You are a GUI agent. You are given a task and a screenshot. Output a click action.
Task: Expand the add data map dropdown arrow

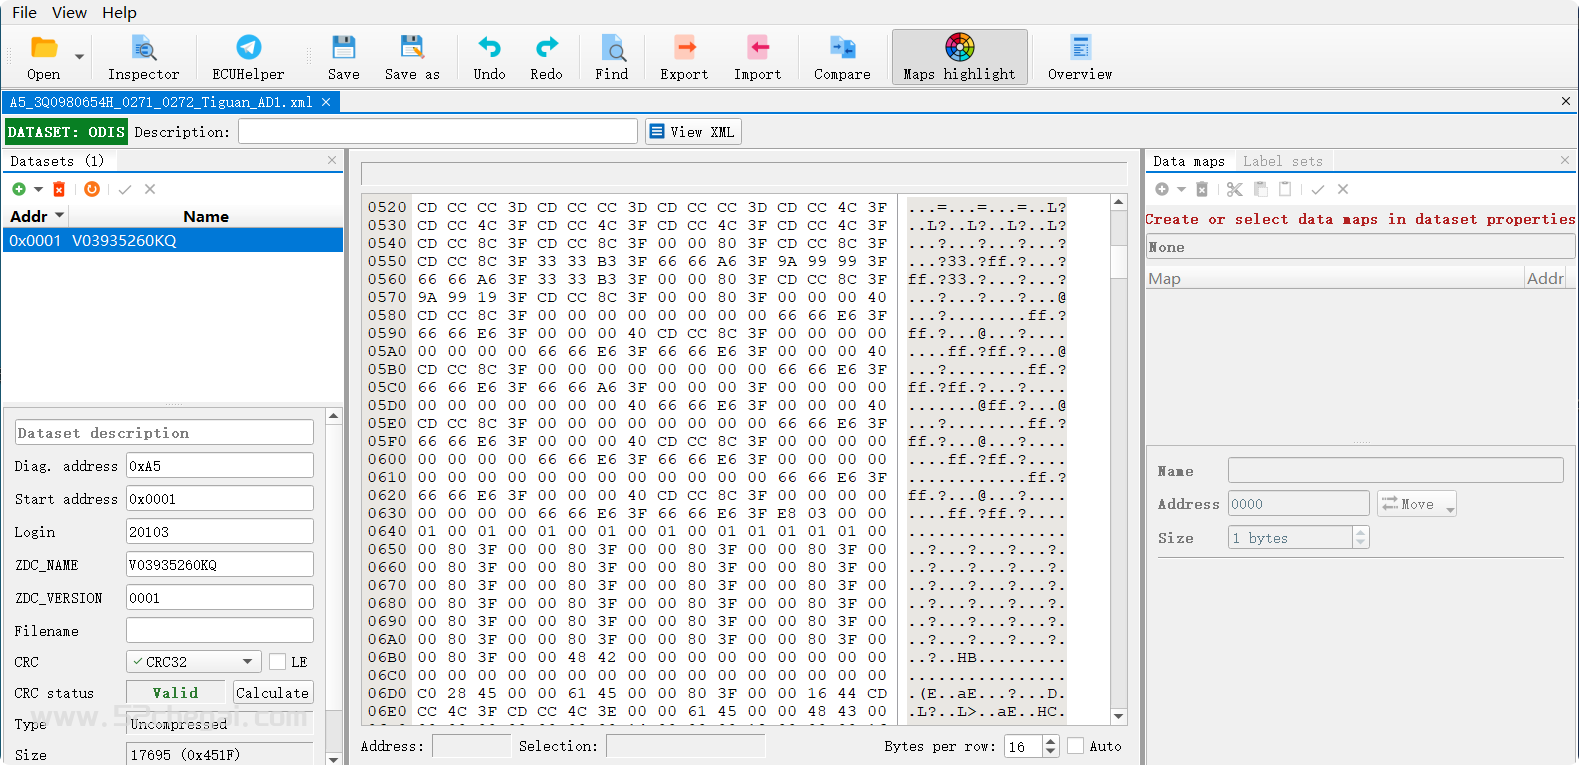(1181, 189)
